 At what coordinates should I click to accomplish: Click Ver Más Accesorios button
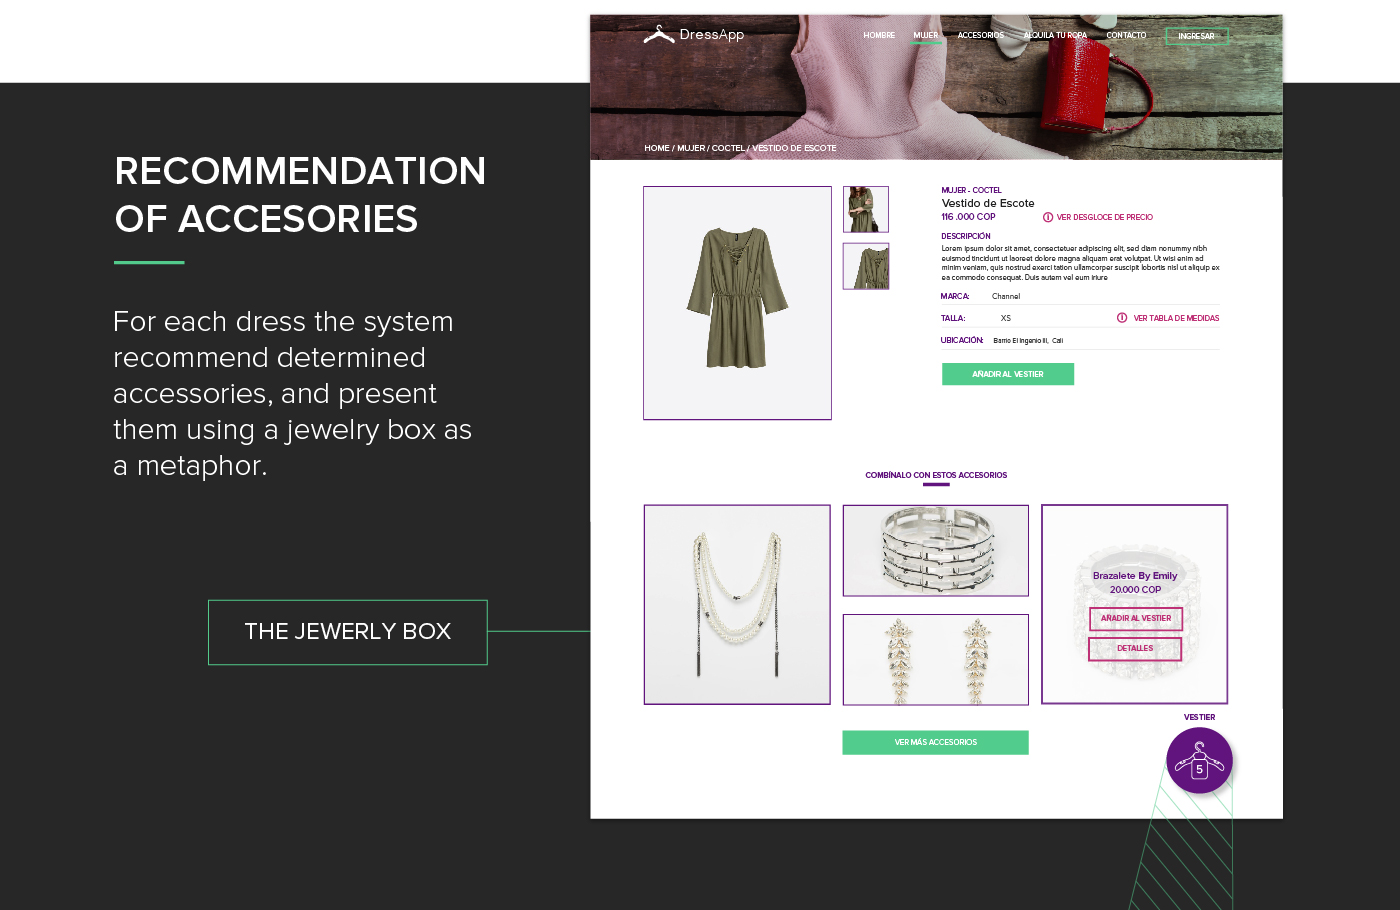pos(935,742)
